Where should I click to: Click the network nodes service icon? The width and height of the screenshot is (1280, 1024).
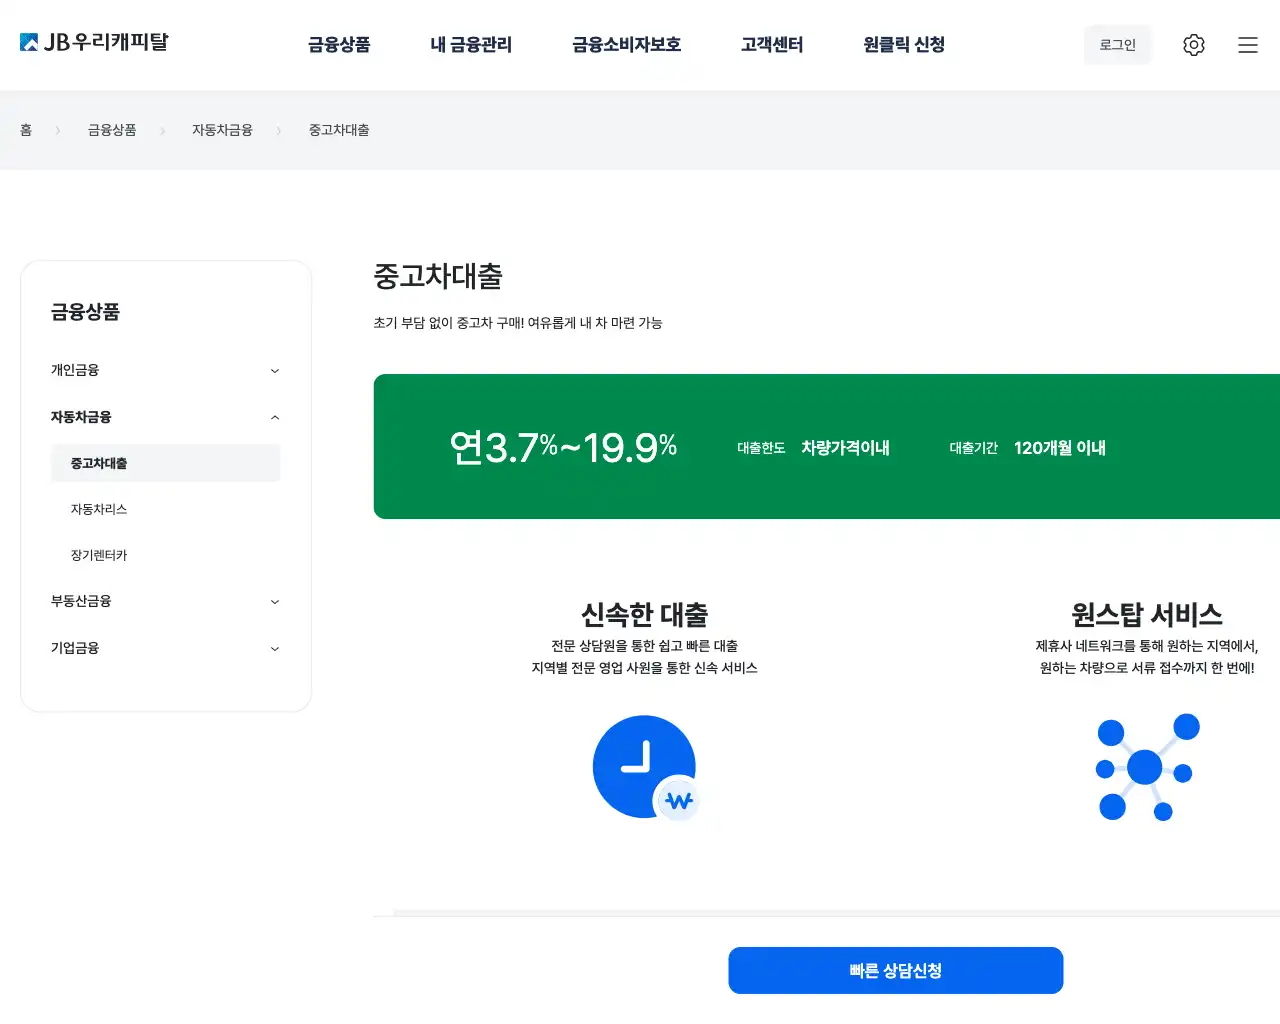[1147, 767]
